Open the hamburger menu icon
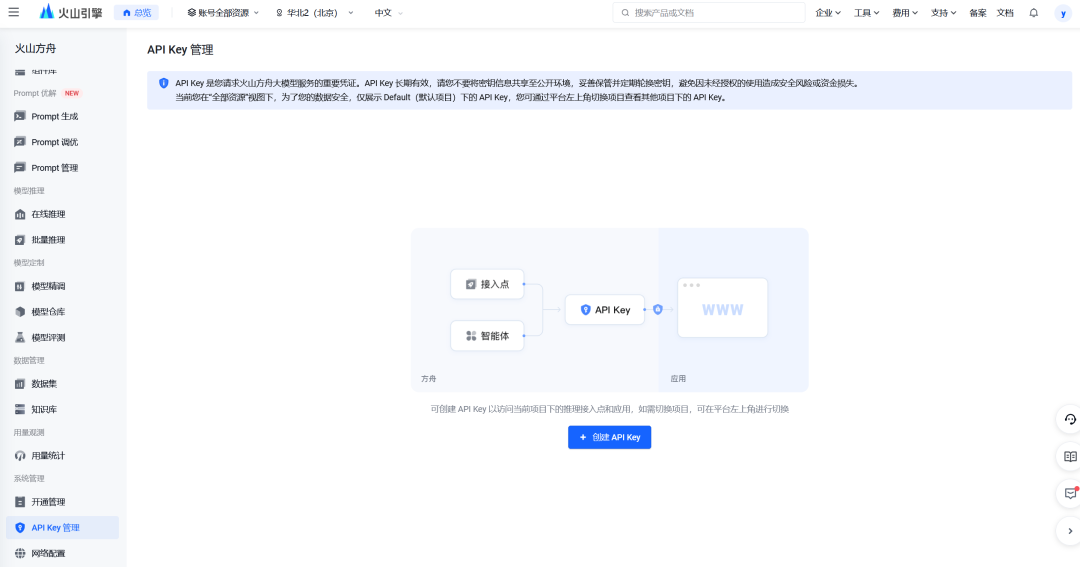Screen dimensions: 1080x567 pyautogui.click(x=14, y=12)
